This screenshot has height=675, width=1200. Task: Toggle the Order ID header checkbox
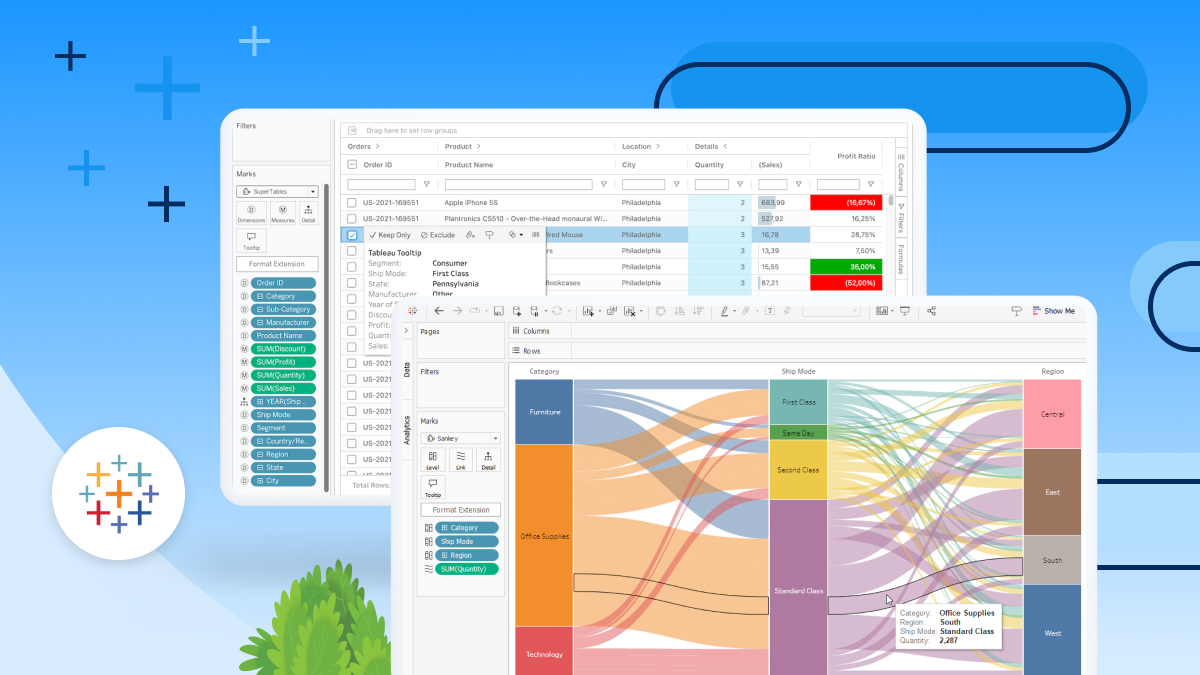tap(352, 164)
